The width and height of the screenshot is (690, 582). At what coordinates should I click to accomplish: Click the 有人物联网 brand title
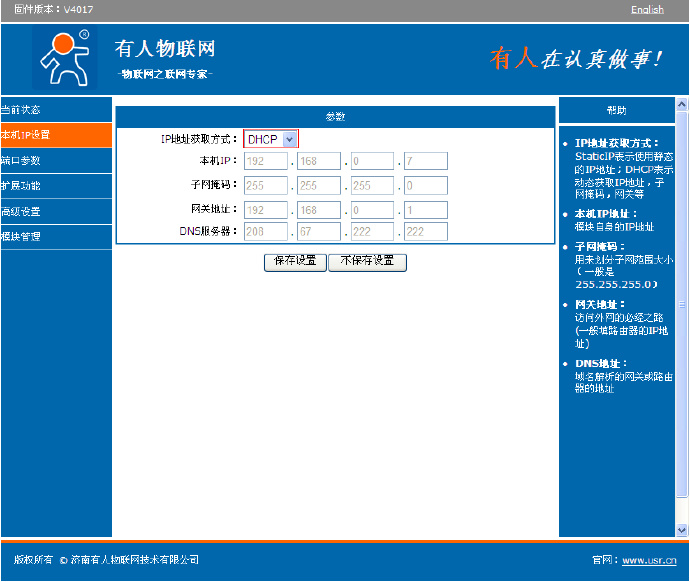point(165,48)
